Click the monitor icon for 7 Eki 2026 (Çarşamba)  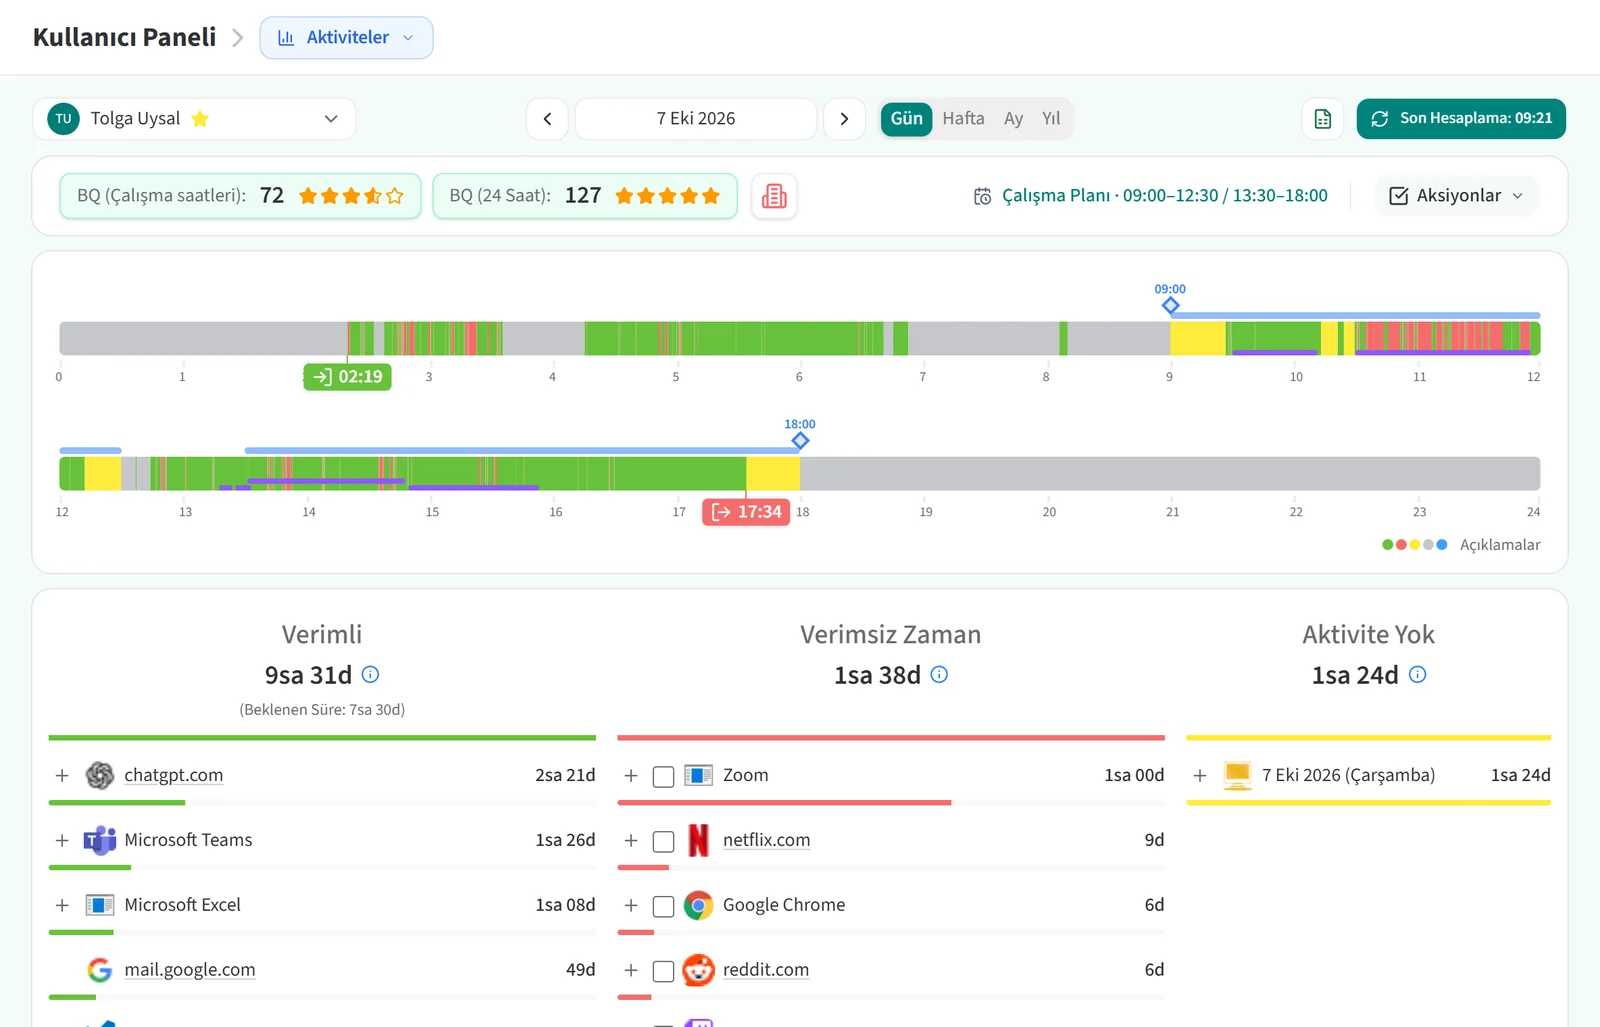coord(1237,775)
